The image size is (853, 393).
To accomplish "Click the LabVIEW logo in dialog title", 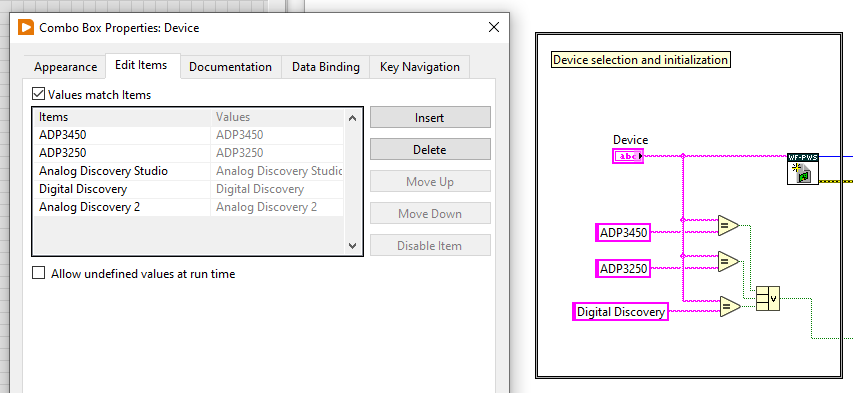I will (26, 27).
